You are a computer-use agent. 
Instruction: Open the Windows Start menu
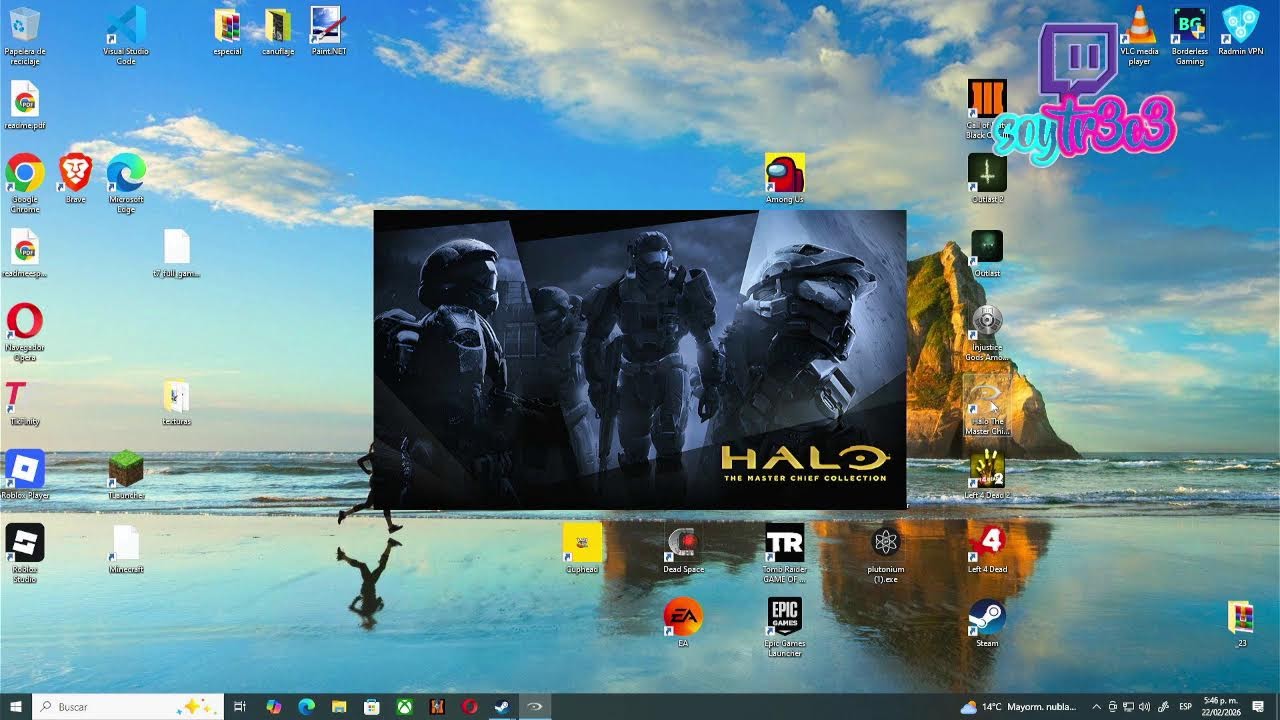(x=16, y=707)
